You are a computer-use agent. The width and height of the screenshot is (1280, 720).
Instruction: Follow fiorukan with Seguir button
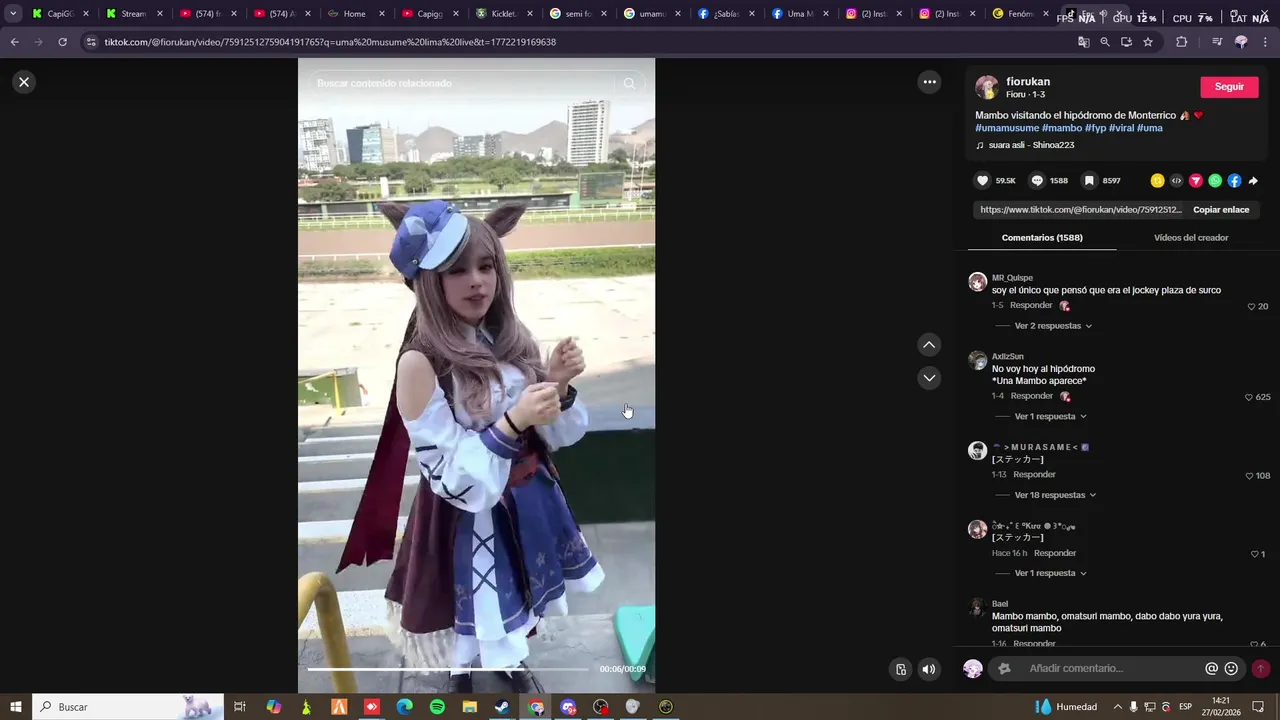[x=1229, y=87]
